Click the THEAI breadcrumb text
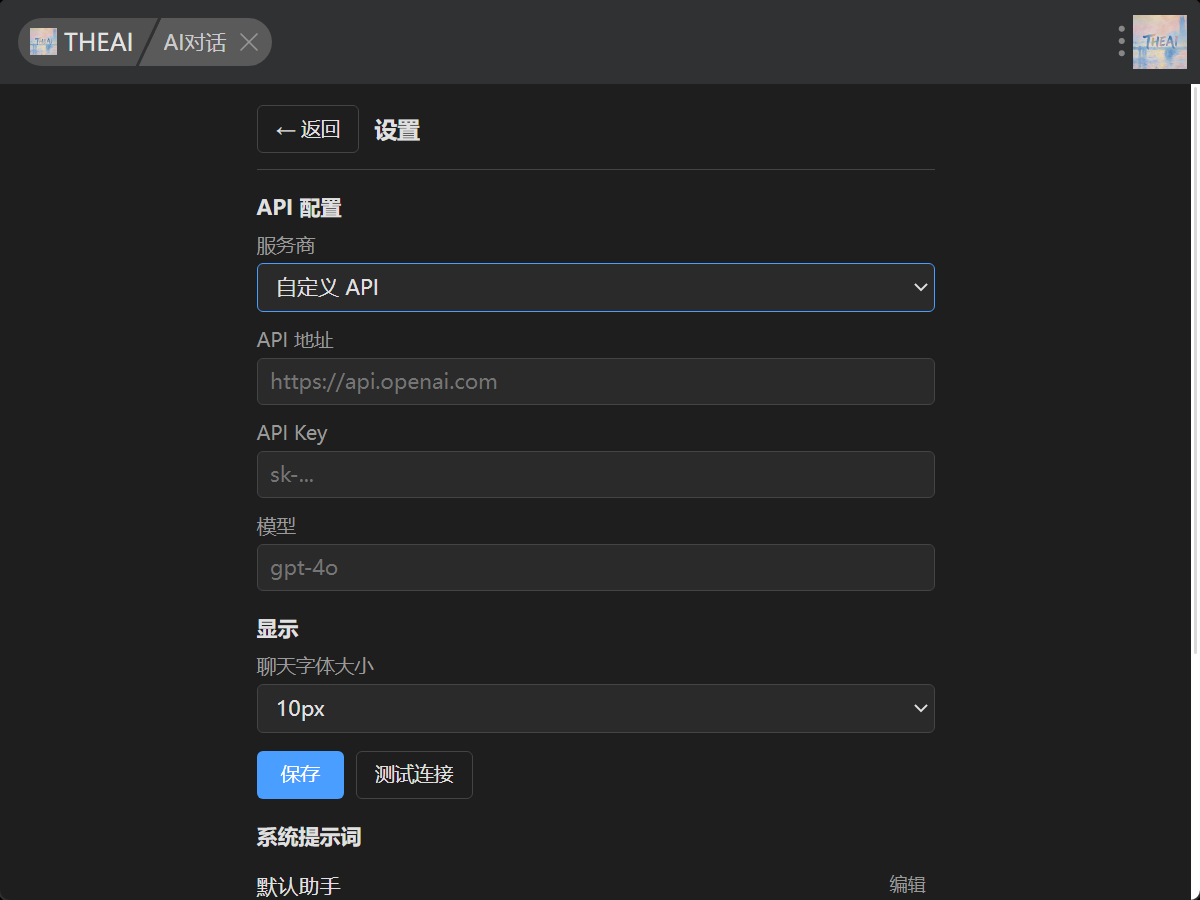Screen dimensions: 1200x900 pos(98,42)
